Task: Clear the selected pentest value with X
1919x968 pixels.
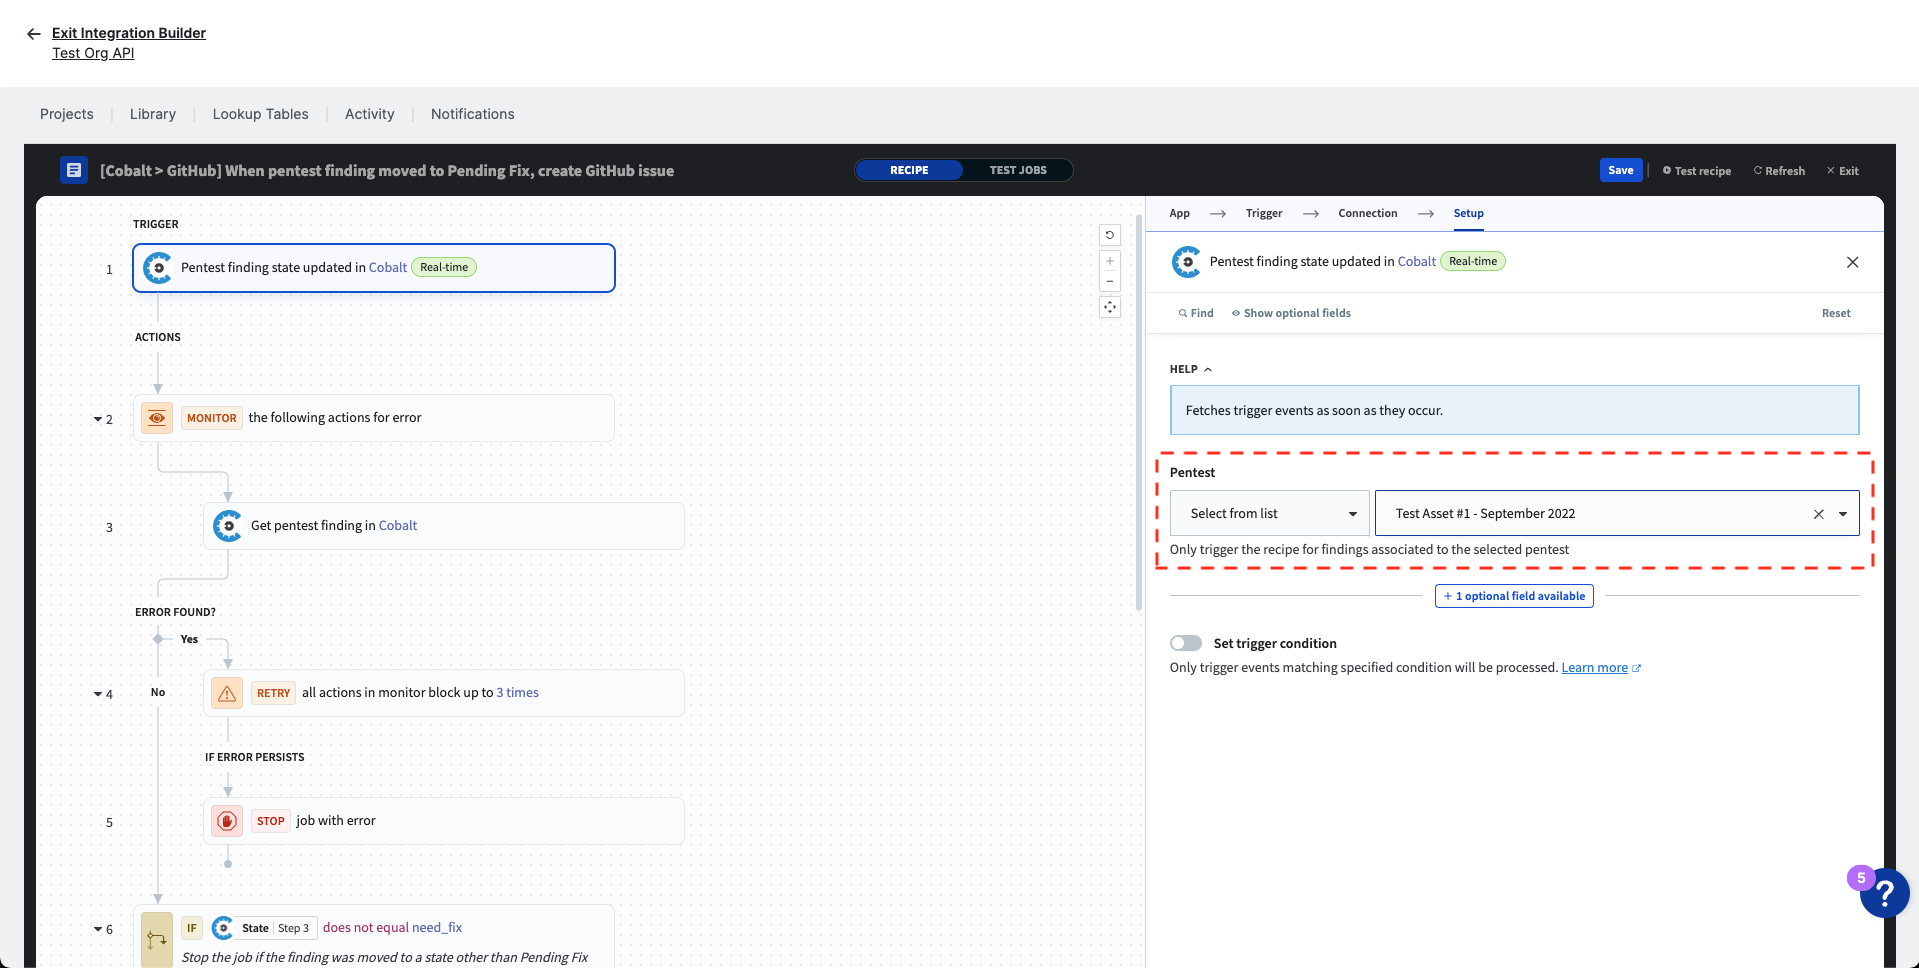Action: click(1819, 514)
